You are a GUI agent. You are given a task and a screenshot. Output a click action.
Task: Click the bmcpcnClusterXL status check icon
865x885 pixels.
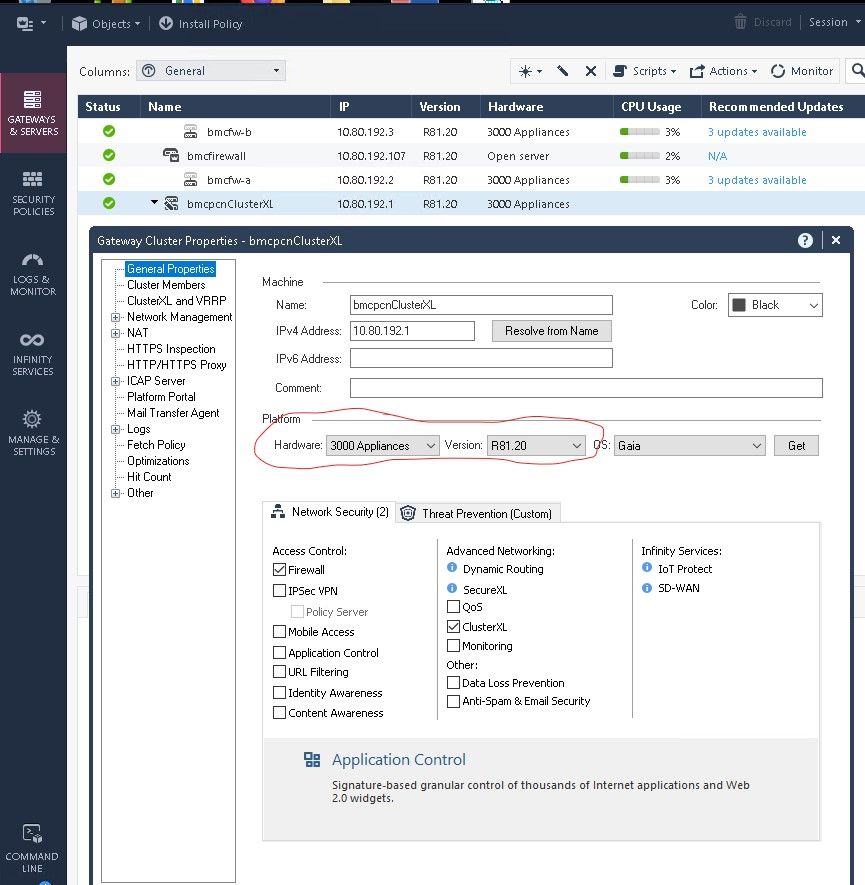click(x=109, y=203)
